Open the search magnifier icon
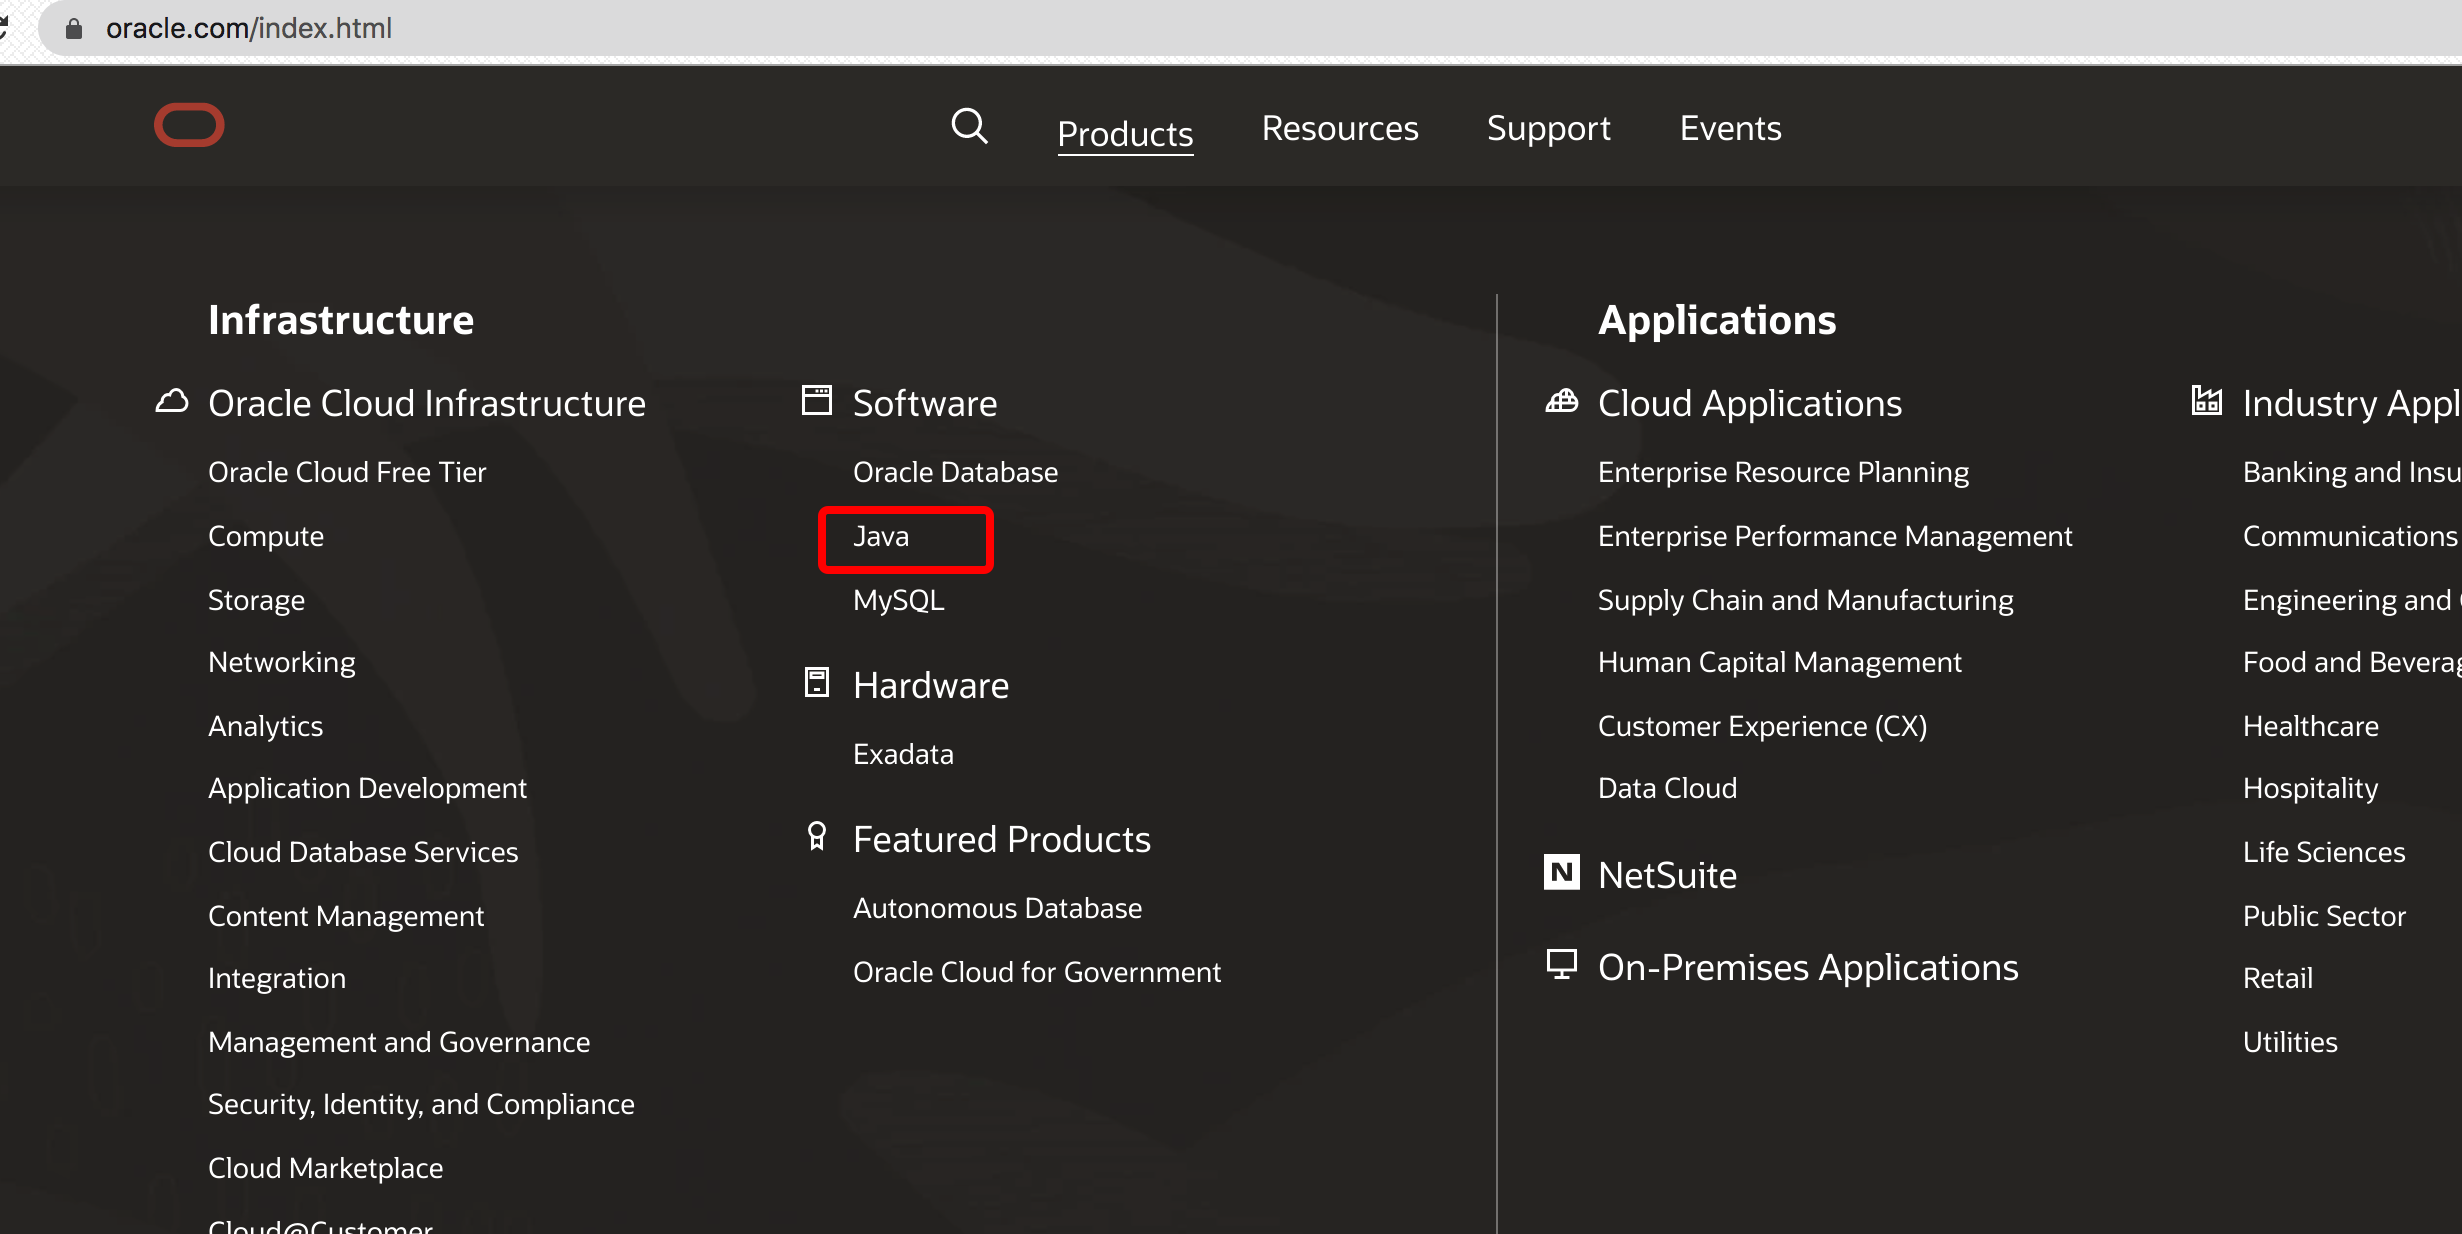 point(969,127)
